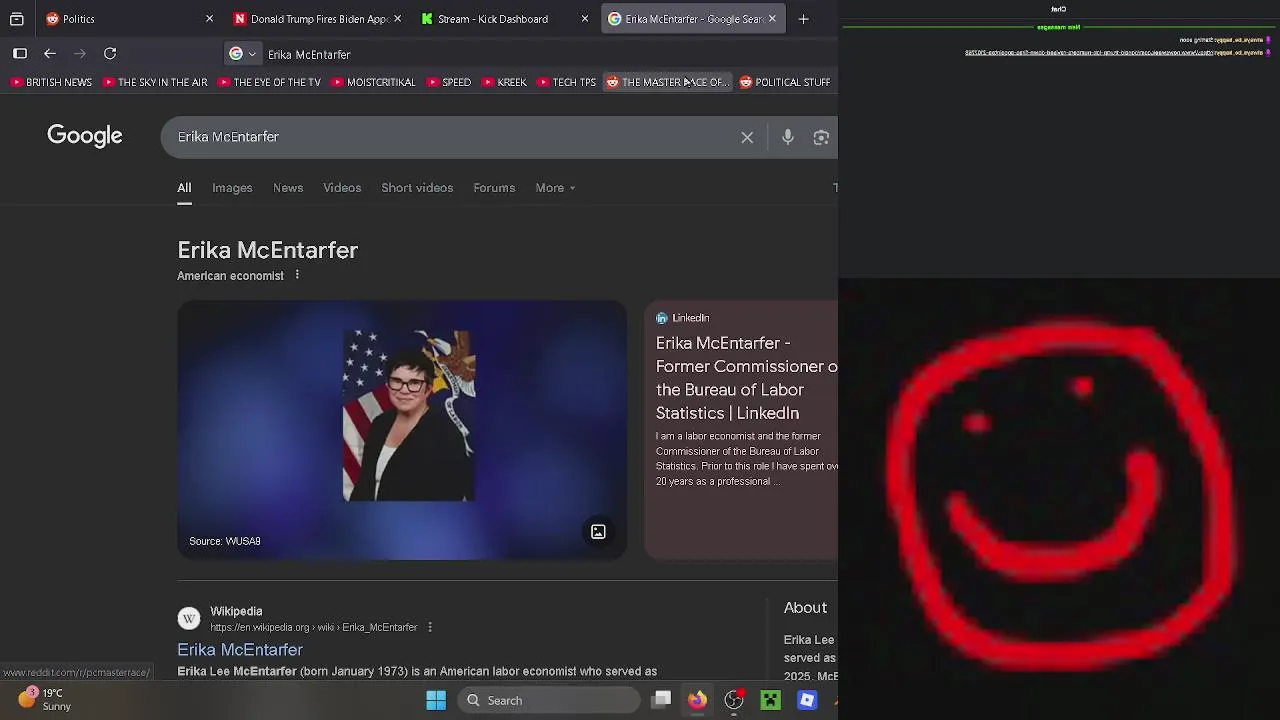
Task: Open the search engine dropdown in address bar
Action: [x=243, y=54]
